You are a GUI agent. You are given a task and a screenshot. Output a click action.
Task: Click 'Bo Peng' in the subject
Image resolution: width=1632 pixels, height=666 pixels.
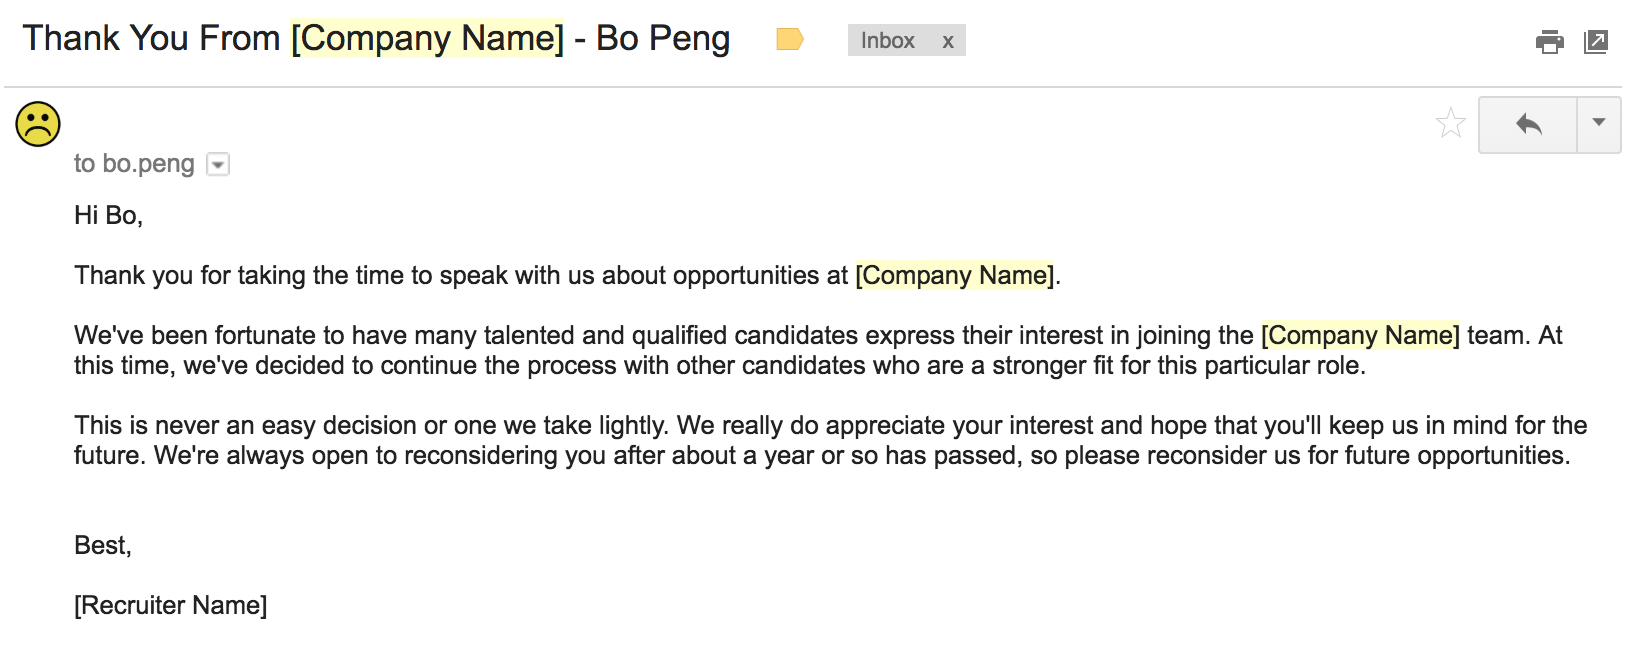point(663,38)
